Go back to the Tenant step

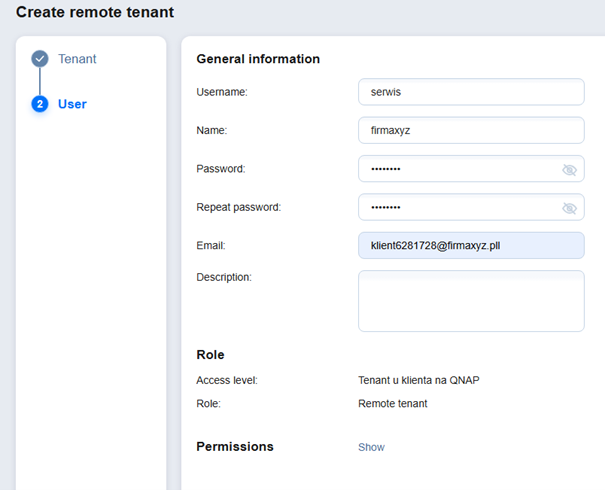click(x=77, y=59)
